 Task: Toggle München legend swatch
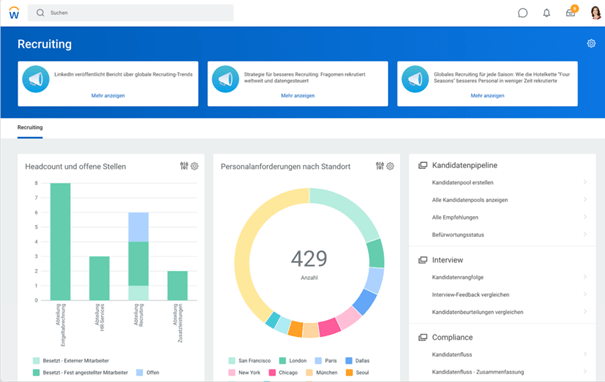coord(309,373)
